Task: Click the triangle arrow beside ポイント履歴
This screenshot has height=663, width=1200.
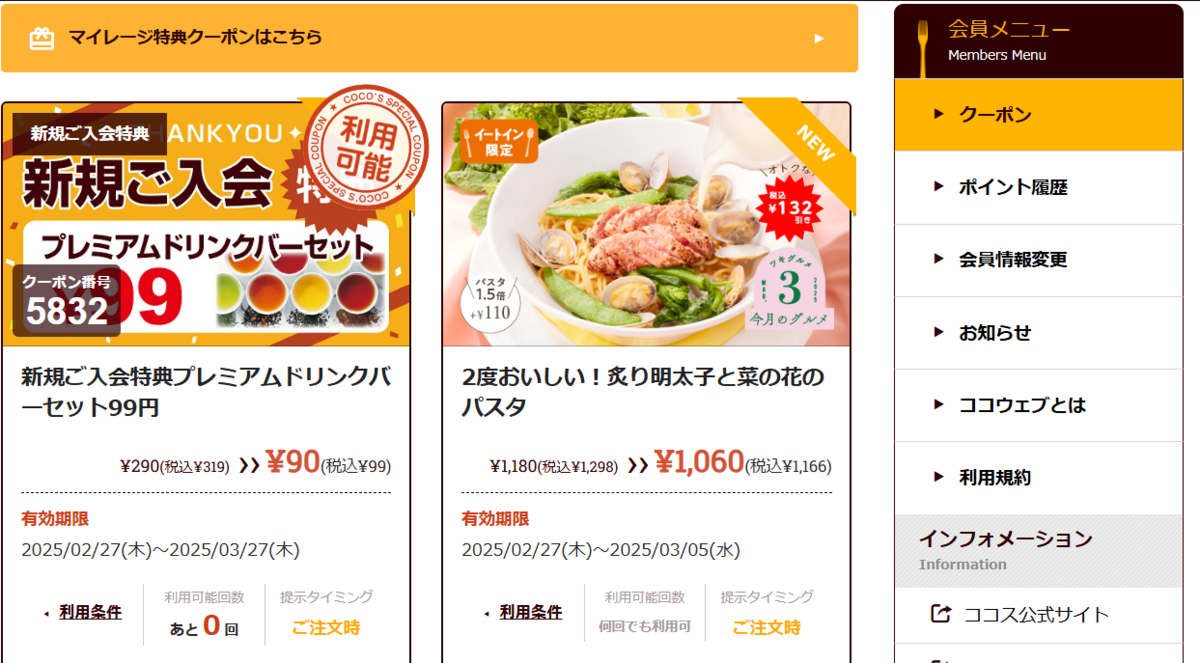Action: [938, 186]
